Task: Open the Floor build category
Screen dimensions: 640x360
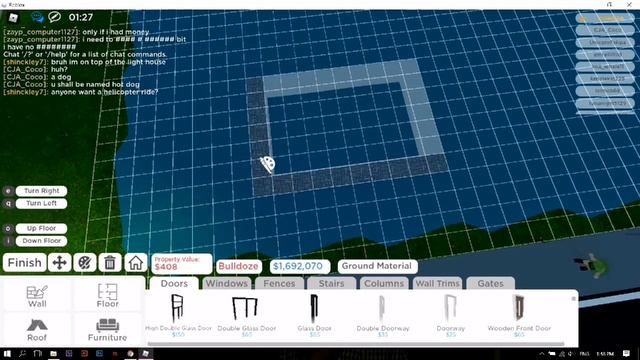Action: [x=108, y=296]
